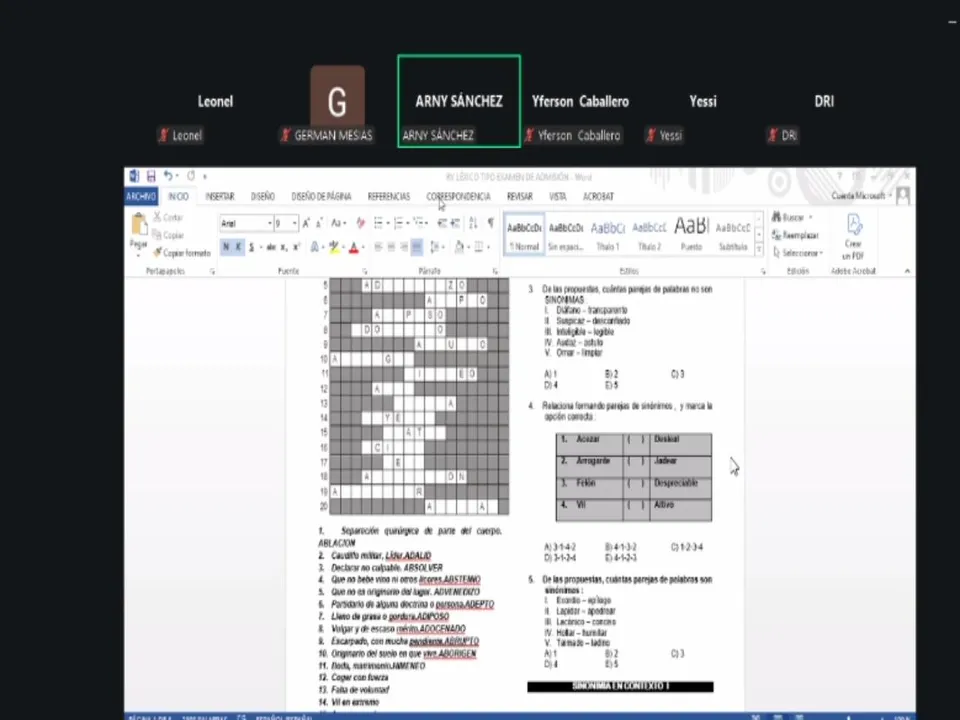The height and width of the screenshot is (720, 960).
Task: Switch to the DISEÑO DE PÁGINA tab
Action: point(321,197)
